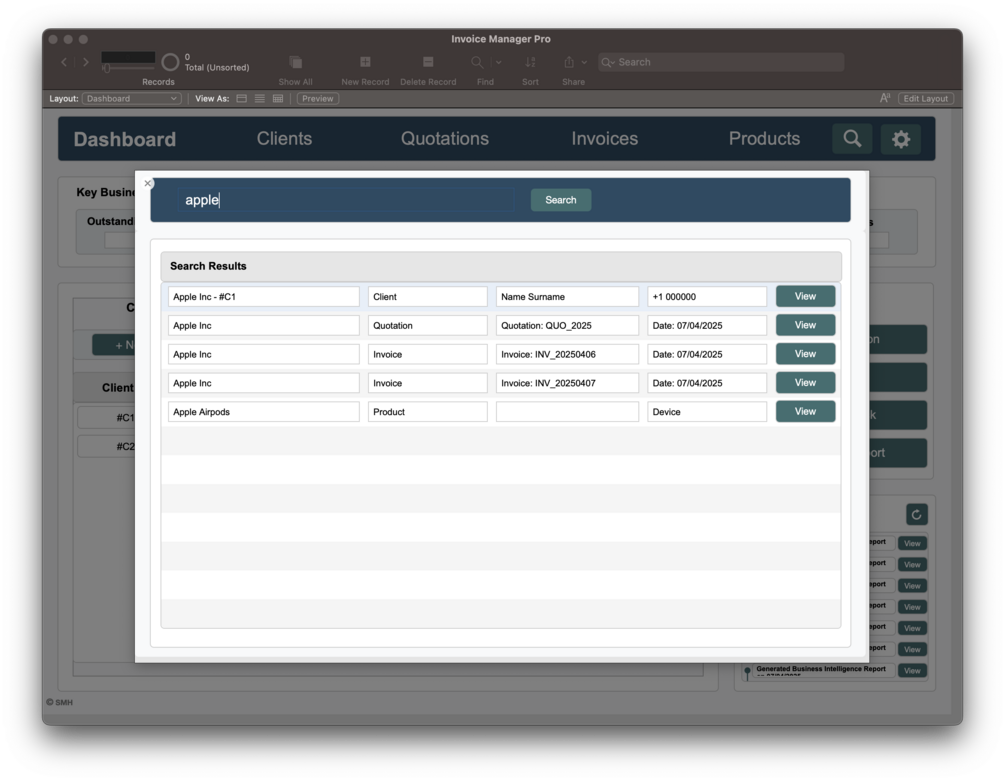The height and width of the screenshot is (781, 1005).
Task: Click the Name Surname cell
Action: (567, 297)
